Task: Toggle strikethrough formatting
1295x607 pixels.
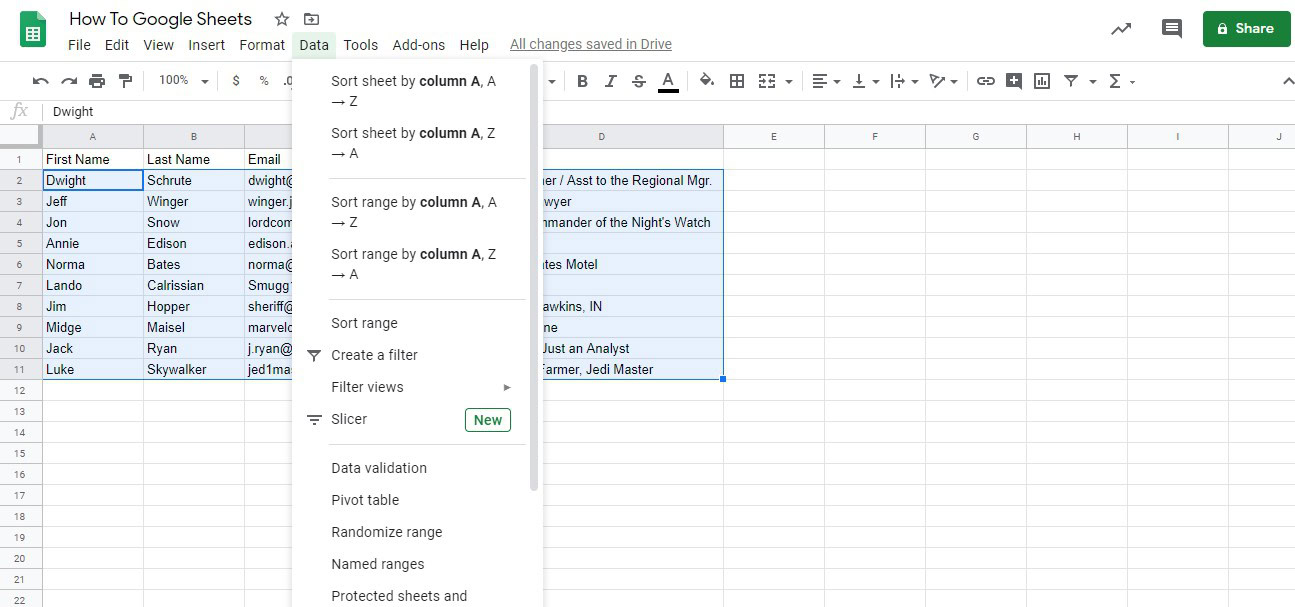Action: (x=639, y=81)
